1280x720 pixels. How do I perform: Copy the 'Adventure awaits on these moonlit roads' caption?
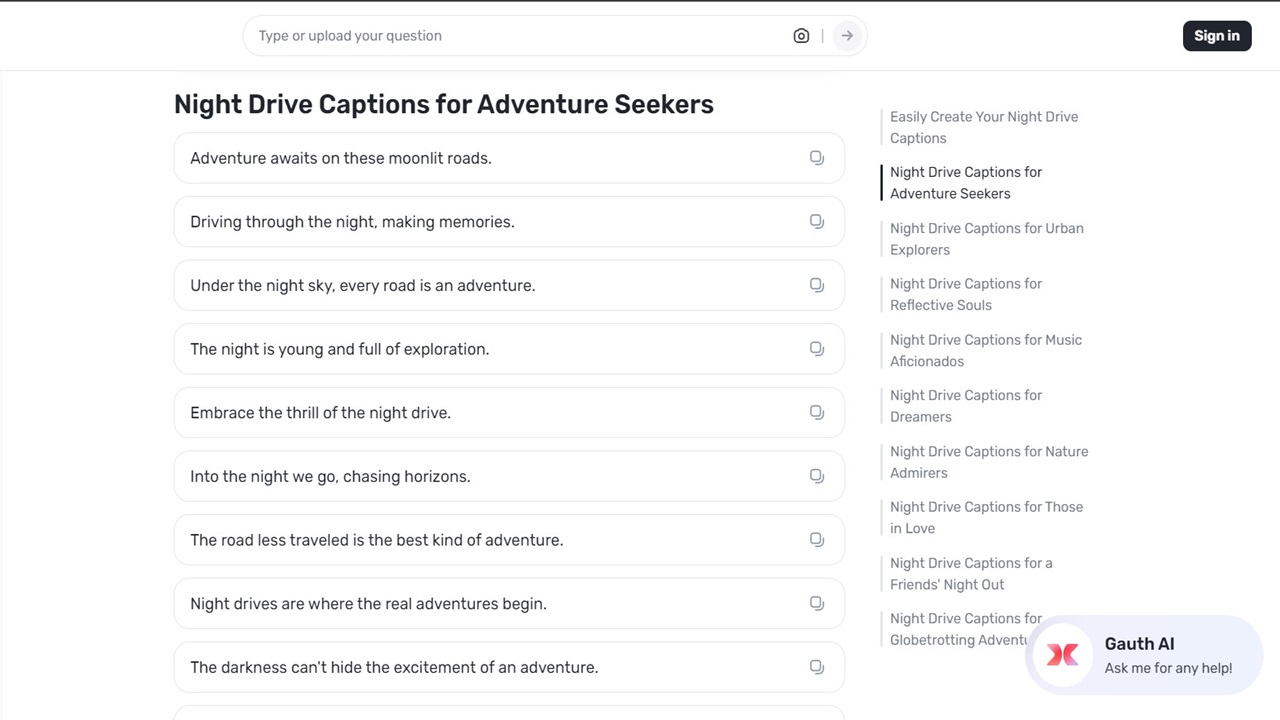point(817,158)
